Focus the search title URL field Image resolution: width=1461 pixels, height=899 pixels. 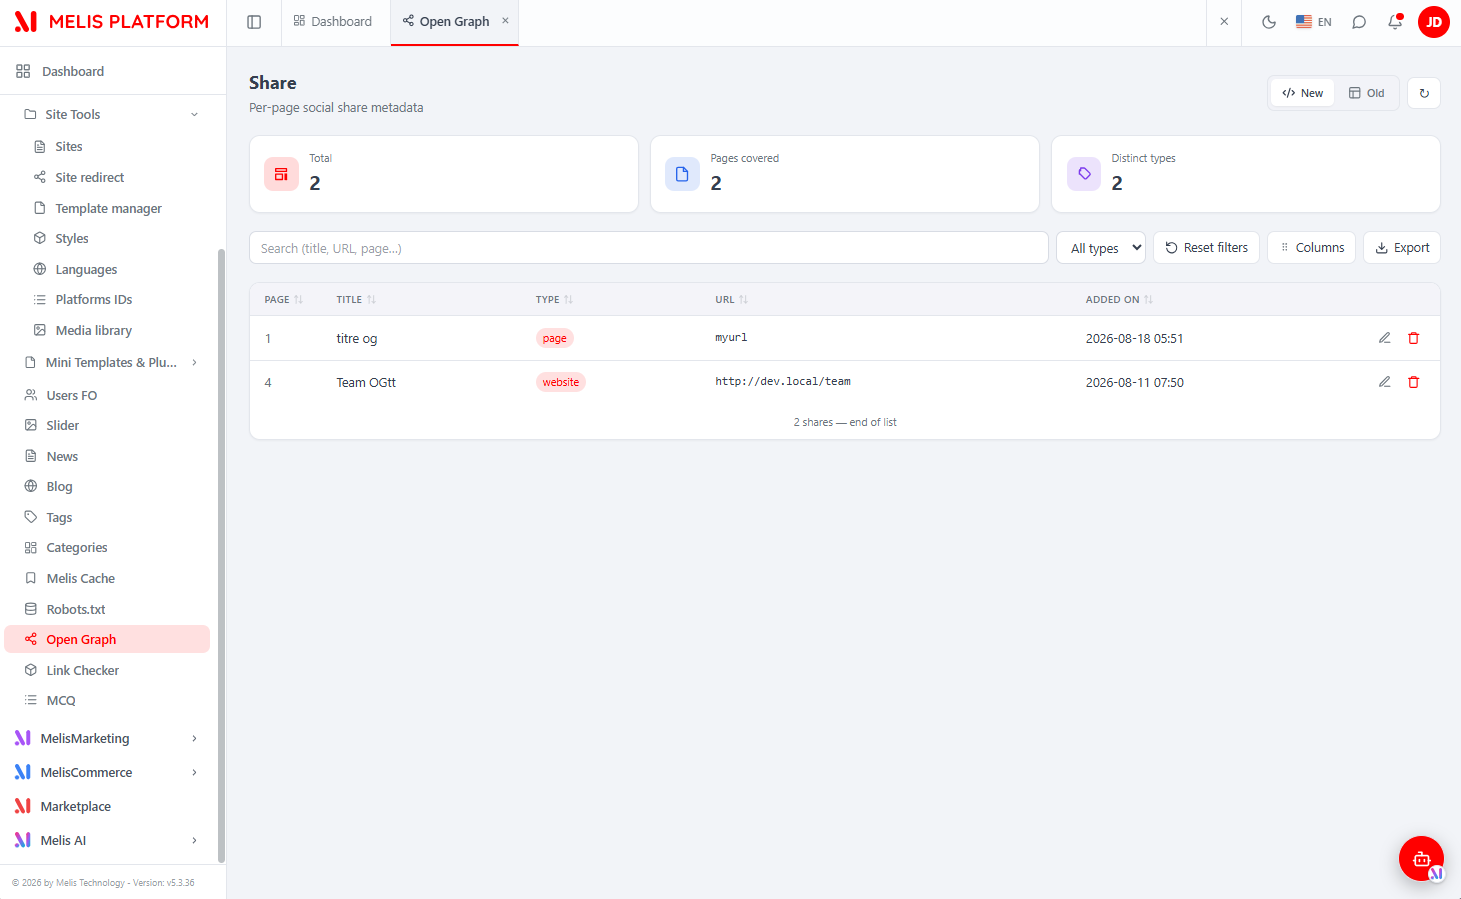(x=649, y=248)
